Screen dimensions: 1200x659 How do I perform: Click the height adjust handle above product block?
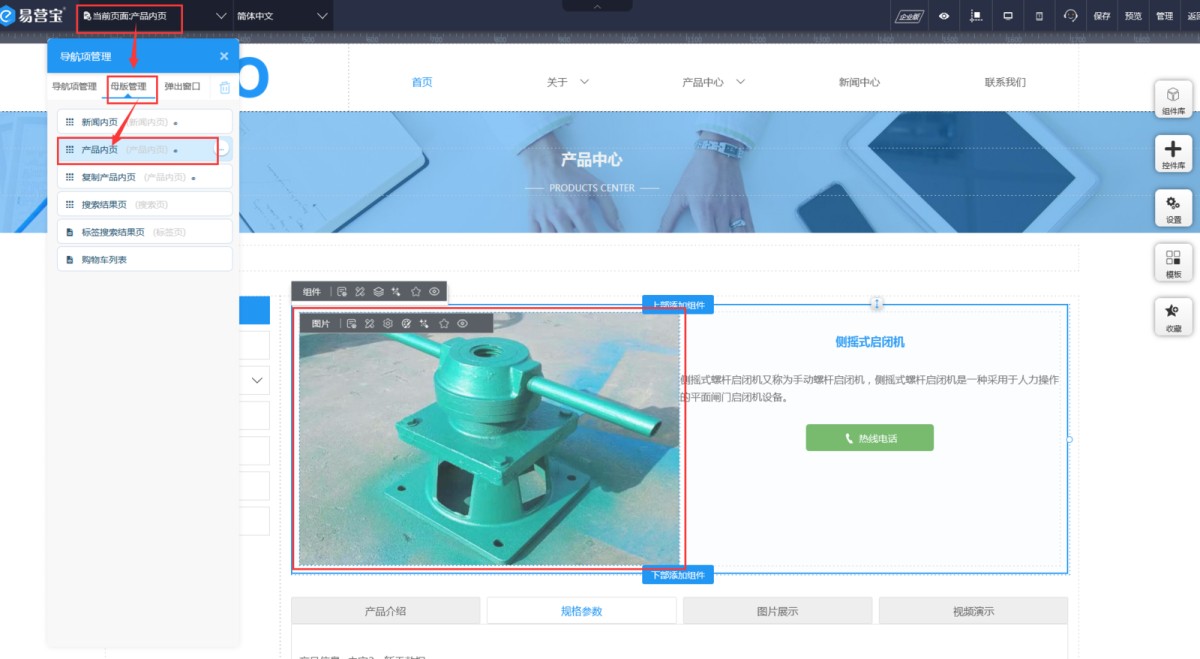pos(877,304)
